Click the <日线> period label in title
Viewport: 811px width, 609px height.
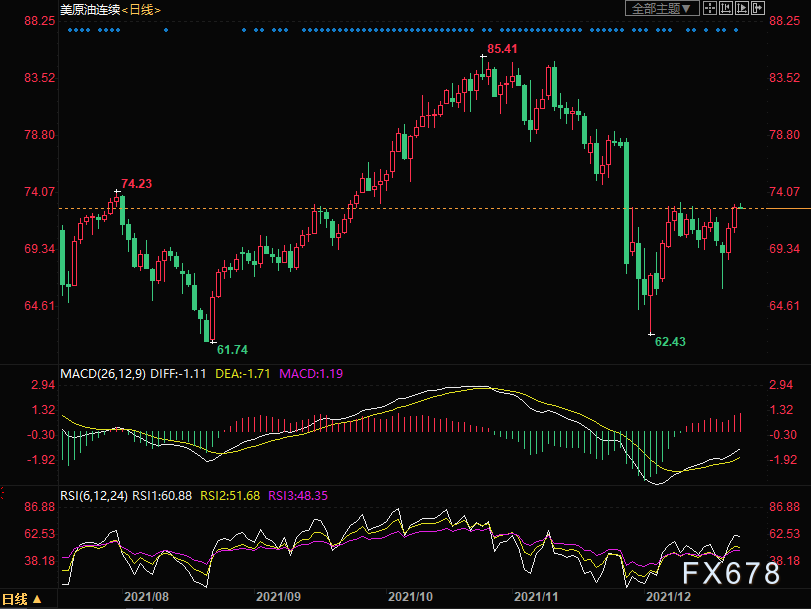141,10
